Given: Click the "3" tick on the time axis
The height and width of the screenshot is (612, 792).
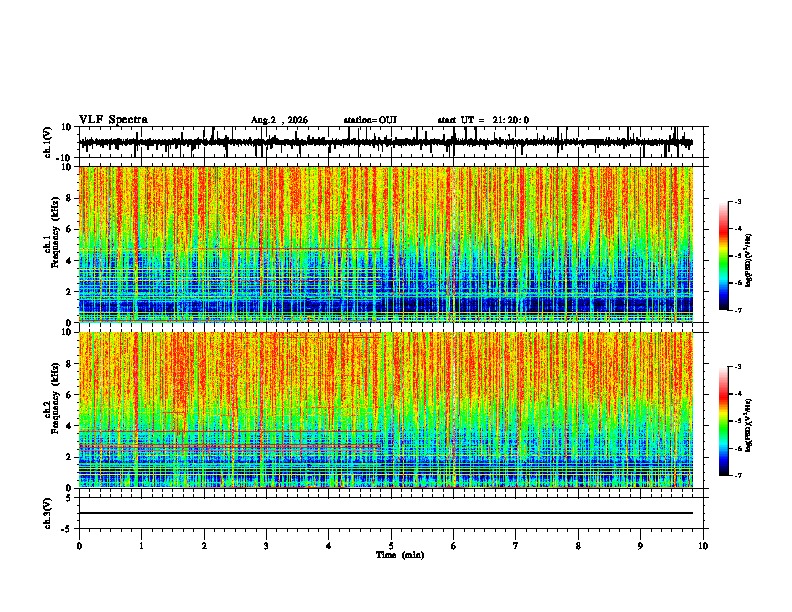Looking at the screenshot, I should [266, 546].
